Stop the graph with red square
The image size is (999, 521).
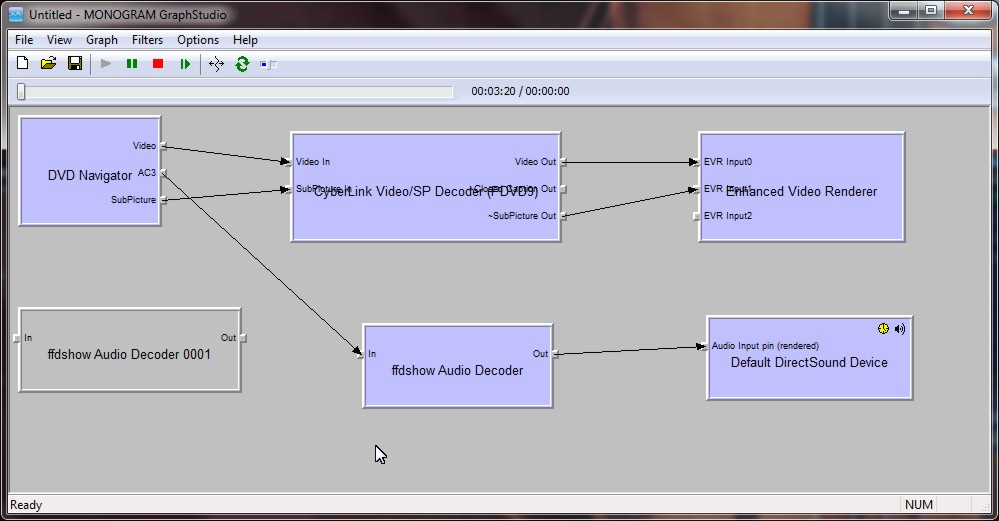pos(158,64)
